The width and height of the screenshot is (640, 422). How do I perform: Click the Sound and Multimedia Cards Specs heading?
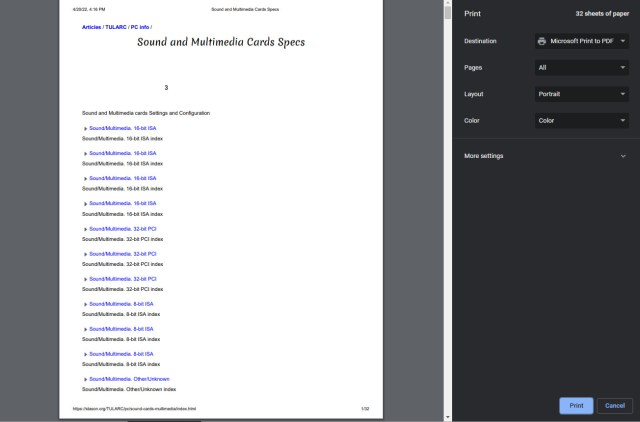pos(221,43)
